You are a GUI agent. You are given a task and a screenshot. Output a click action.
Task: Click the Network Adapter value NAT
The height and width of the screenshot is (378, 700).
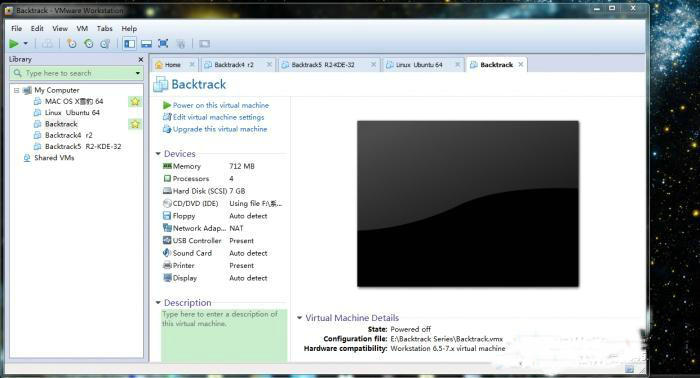(236, 228)
